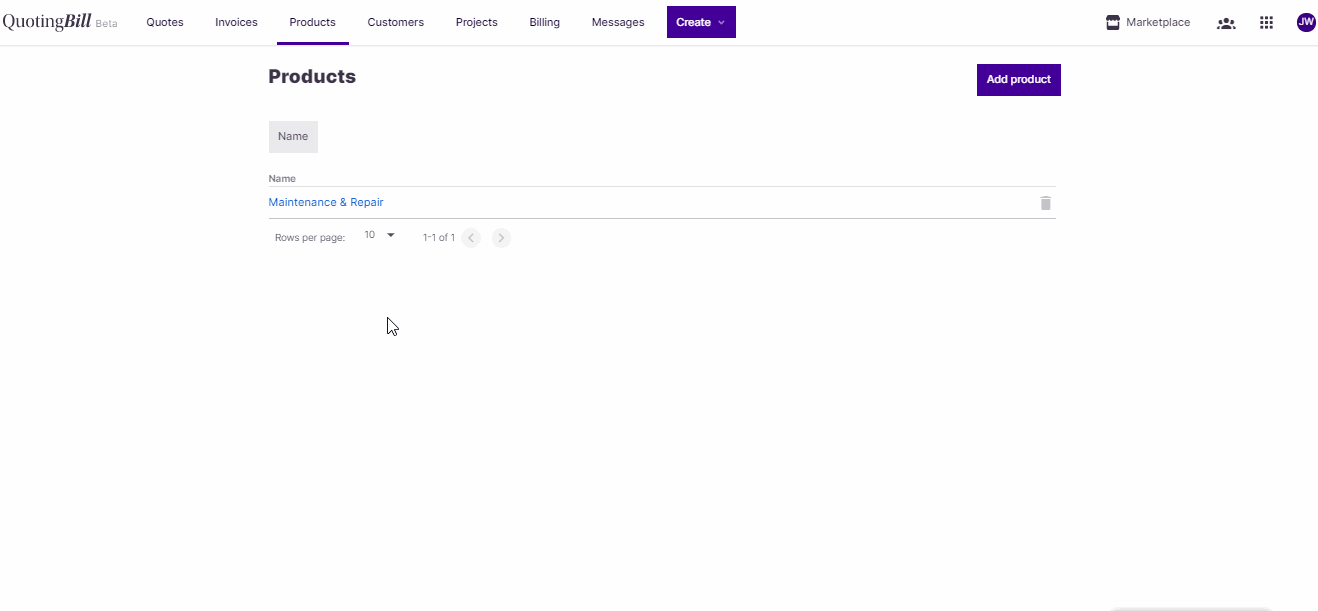Click the 1-1 of 1 pagination text
This screenshot has height=611, width=1318.
[x=439, y=238]
